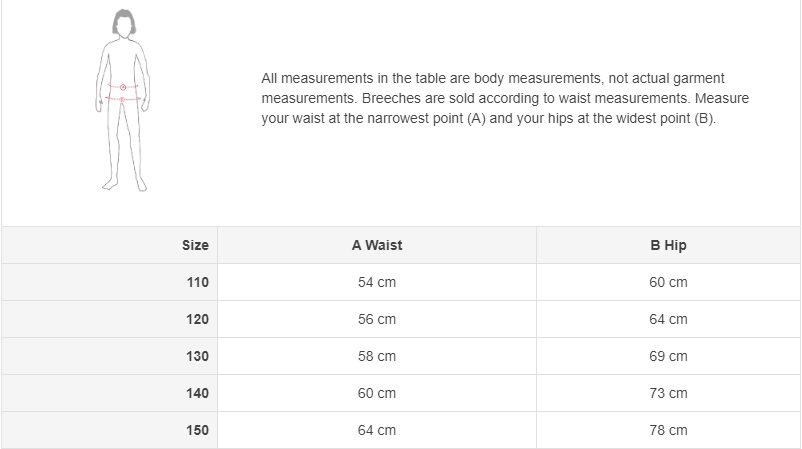Image resolution: width=802 pixels, height=449 pixels.
Task: Click size 130 row label
Action: [x=197, y=356]
